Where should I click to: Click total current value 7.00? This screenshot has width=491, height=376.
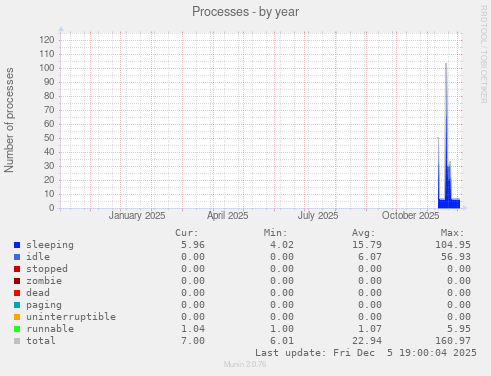click(193, 341)
